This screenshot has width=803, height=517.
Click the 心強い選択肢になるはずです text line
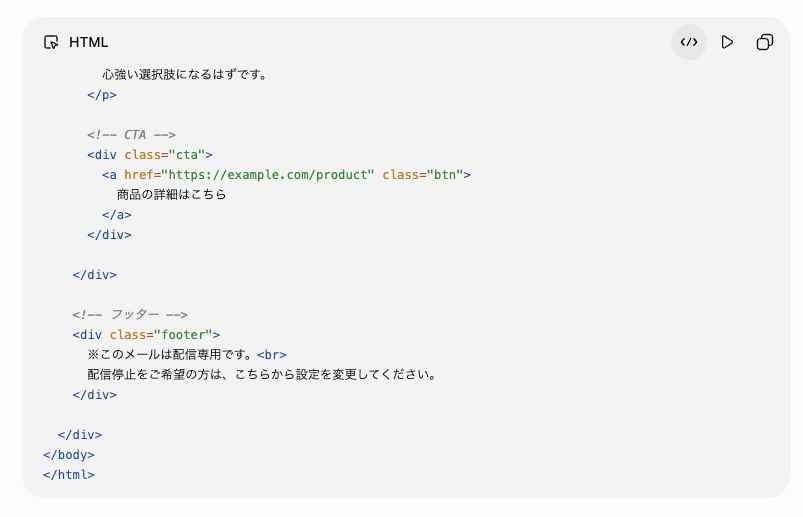point(185,75)
